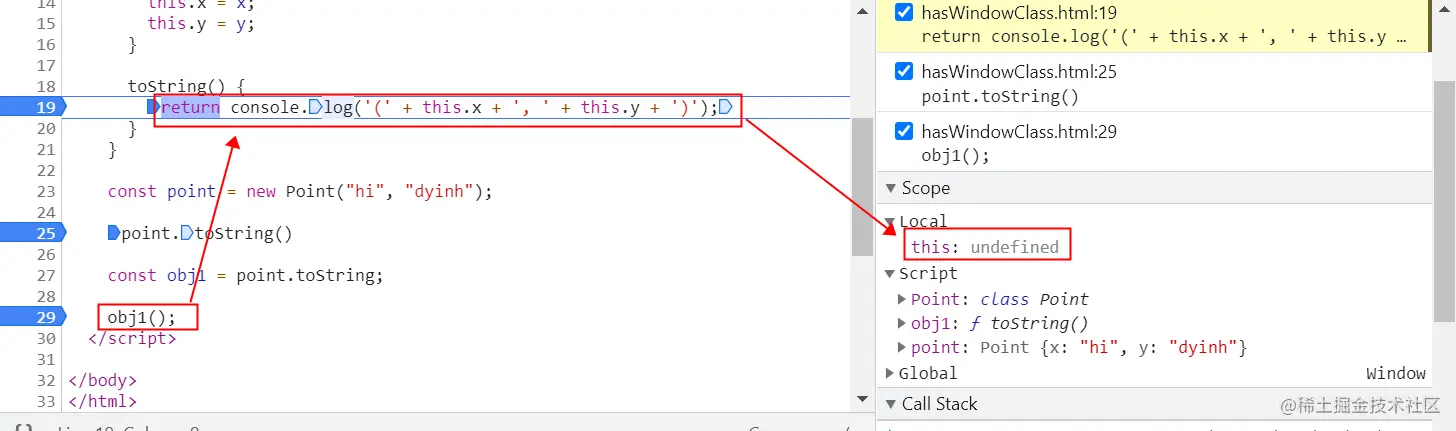Click inline breakpoint marker at end of line 19
The width and height of the screenshot is (1456, 431).
tap(726, 108)
